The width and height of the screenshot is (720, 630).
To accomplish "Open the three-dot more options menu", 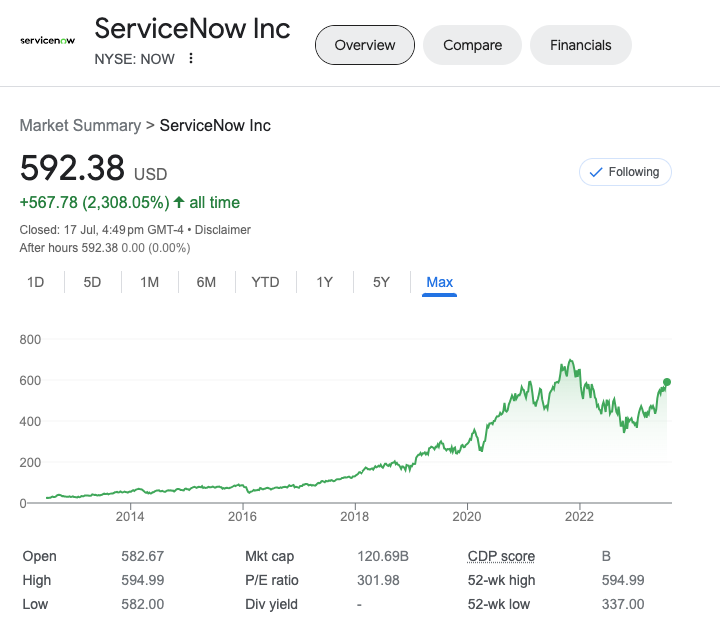I will pyautogui.click(x=191, y=58).
